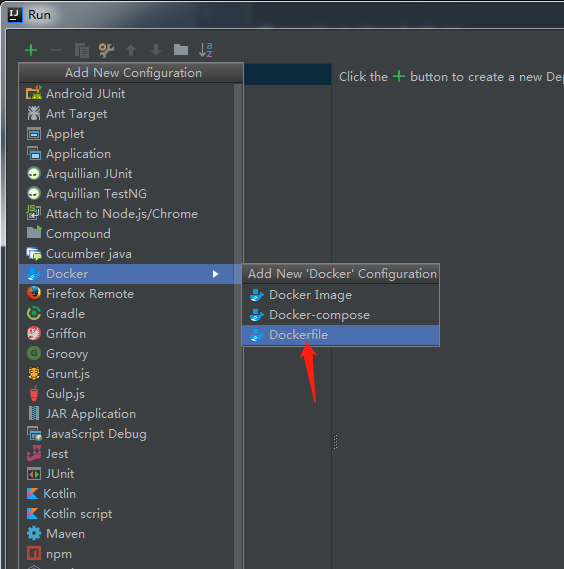This screenshot has width=564, height=569.
Task: Select Arquillian TestNG entry
Action: pyautogui.click(x=127, y=194)
